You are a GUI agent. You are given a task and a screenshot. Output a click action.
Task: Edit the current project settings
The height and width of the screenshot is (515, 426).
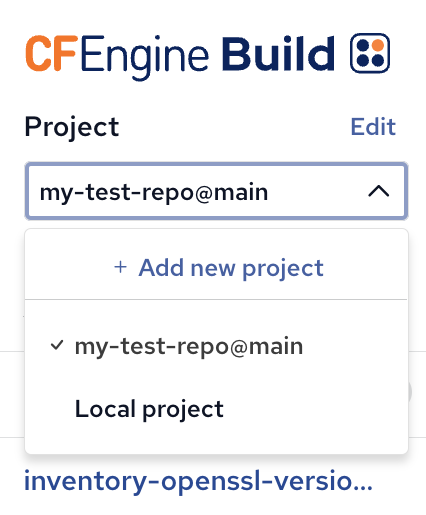point(373,127)
